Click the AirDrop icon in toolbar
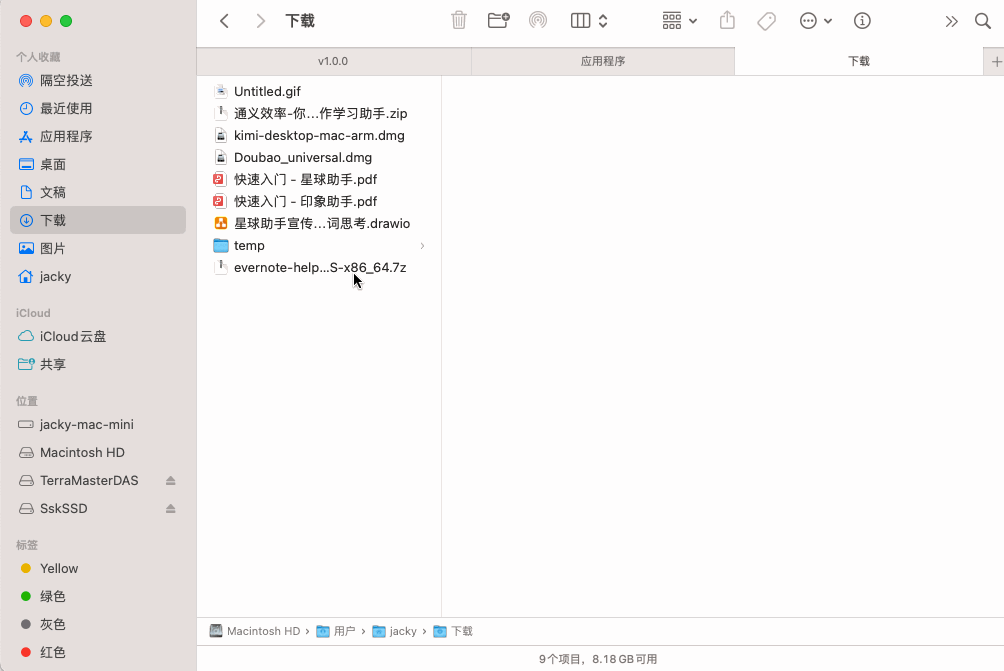The height and width of the screenshot is (671, 1004). click(x=538, y=20)
